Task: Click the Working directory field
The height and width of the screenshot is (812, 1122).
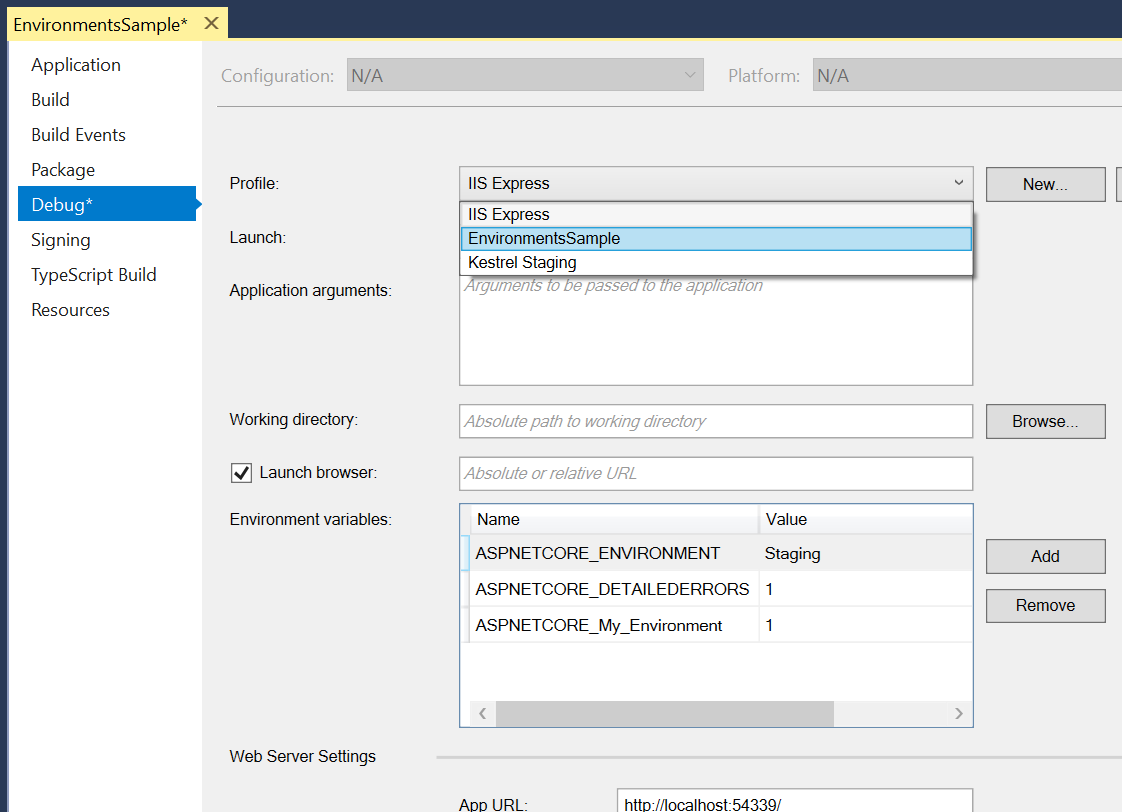Action: tap(716, 421)
